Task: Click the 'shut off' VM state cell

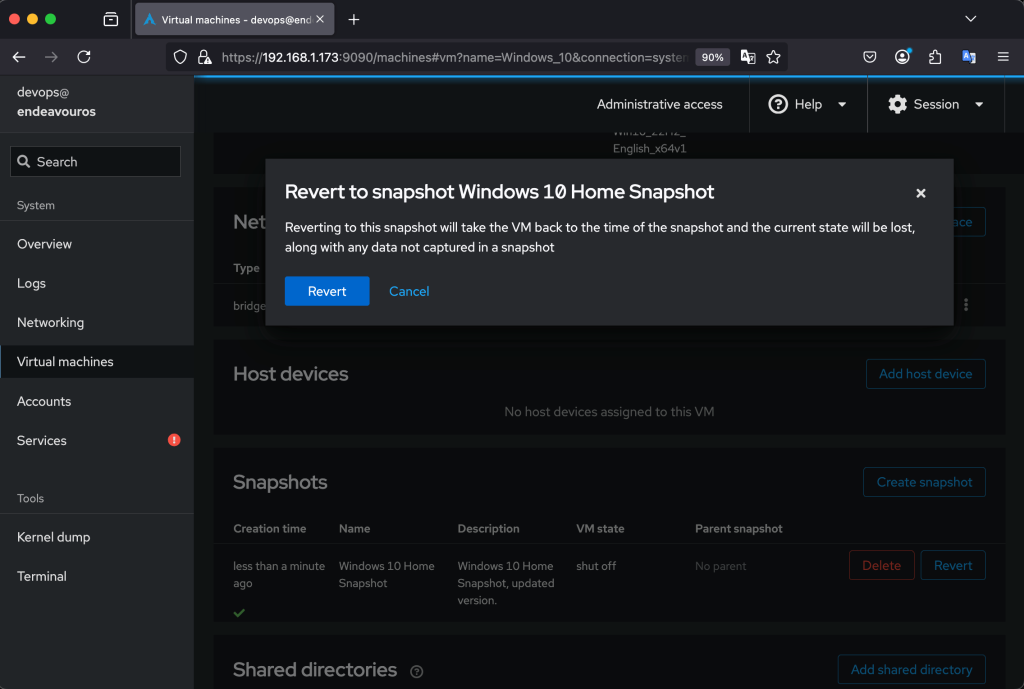Action: 596,566
